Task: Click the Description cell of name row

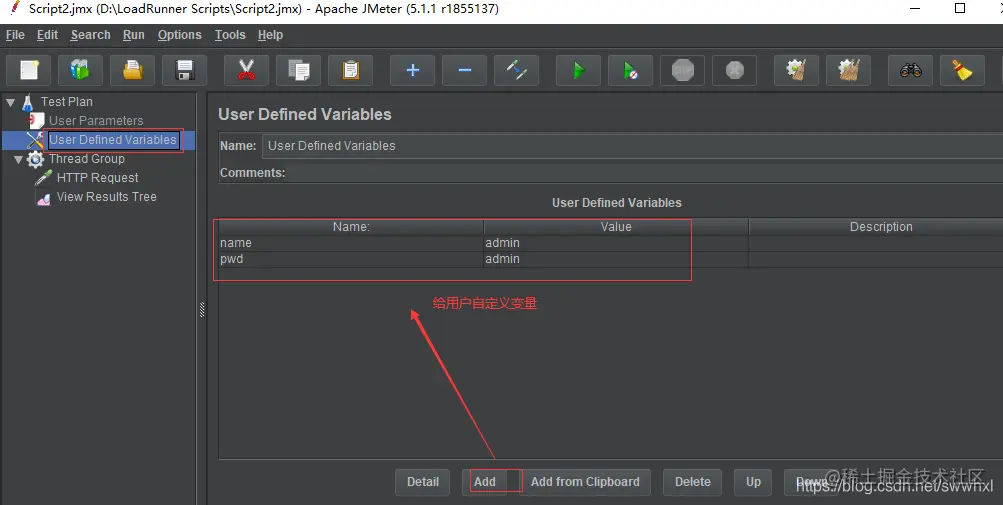Action: click(x=876, y=243)
